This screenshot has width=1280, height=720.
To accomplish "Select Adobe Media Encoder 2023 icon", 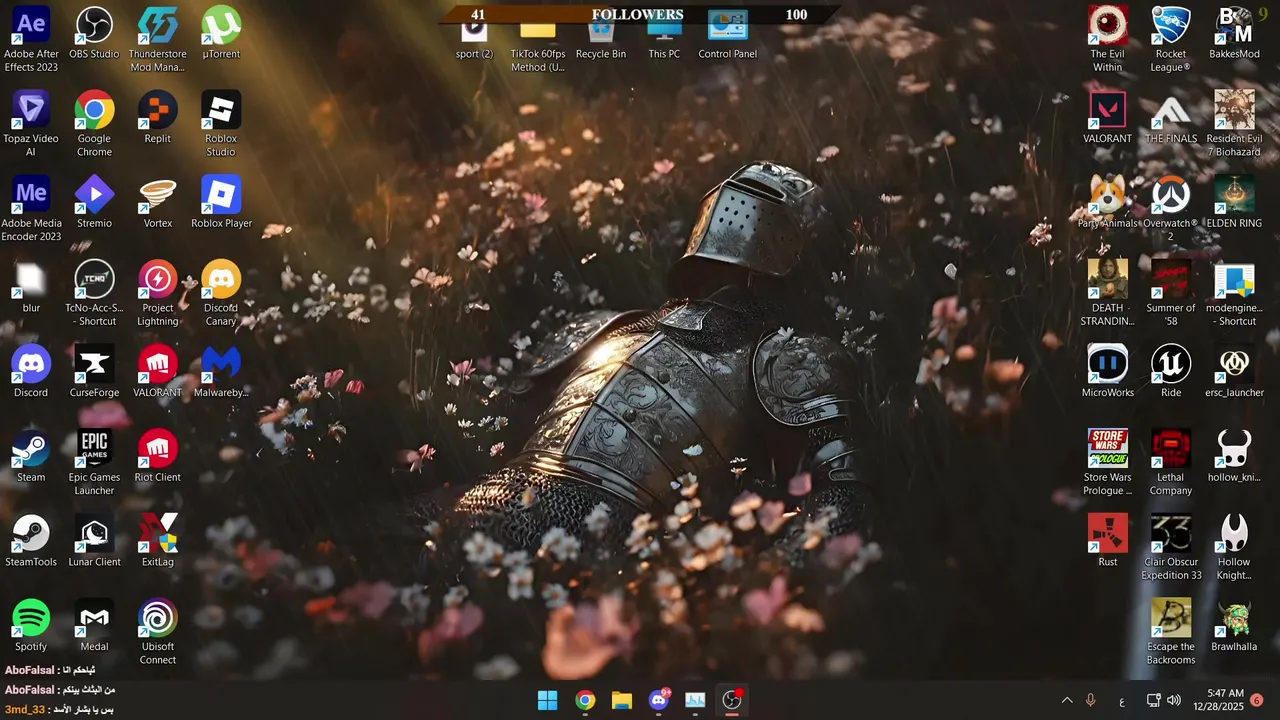I will point(31,209).
